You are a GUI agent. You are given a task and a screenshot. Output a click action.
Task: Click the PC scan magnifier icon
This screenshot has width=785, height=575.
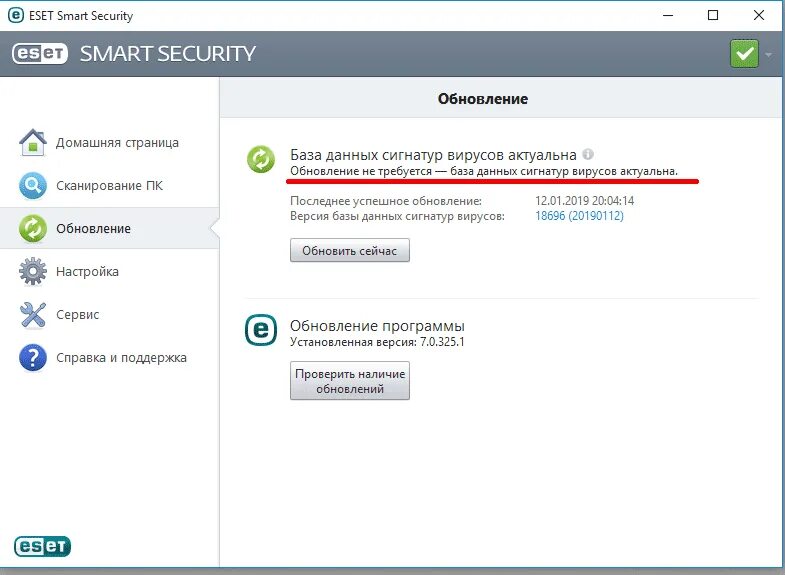(33, 186)
